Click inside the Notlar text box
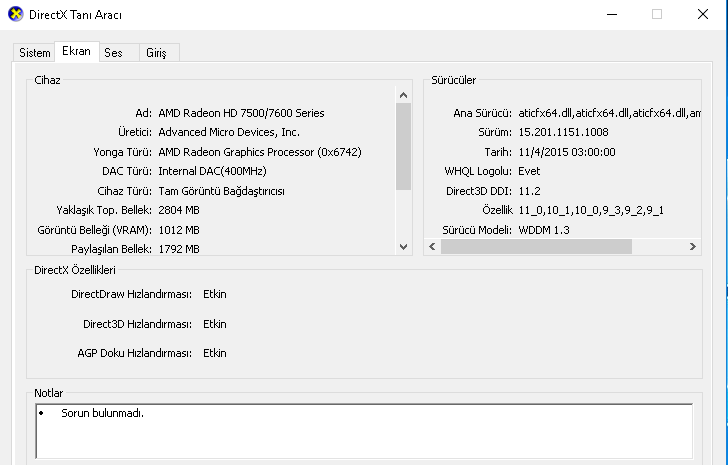 coord(364,431)
